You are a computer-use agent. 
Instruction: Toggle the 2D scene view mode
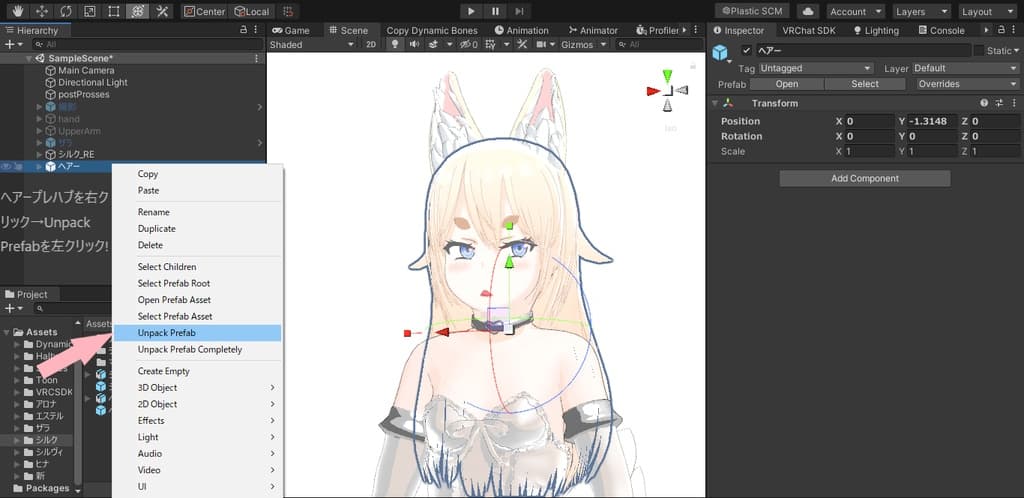click(371, 45)
